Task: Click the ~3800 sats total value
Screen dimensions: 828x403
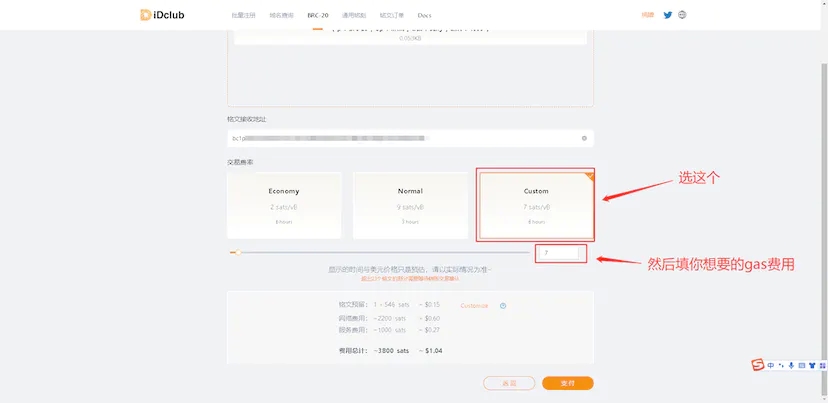Action: pyautogui.click(x=391, y=350)
